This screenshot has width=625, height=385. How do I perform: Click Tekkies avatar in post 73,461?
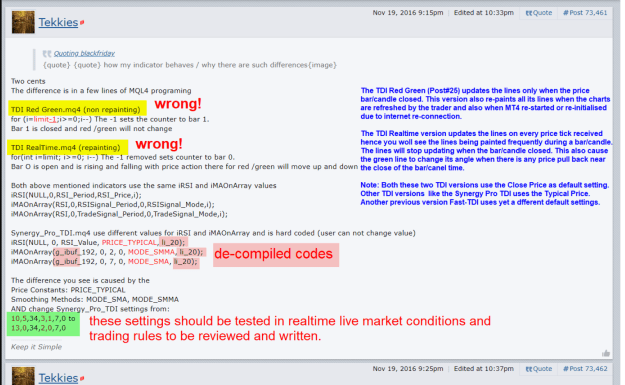tap(23, 22)
